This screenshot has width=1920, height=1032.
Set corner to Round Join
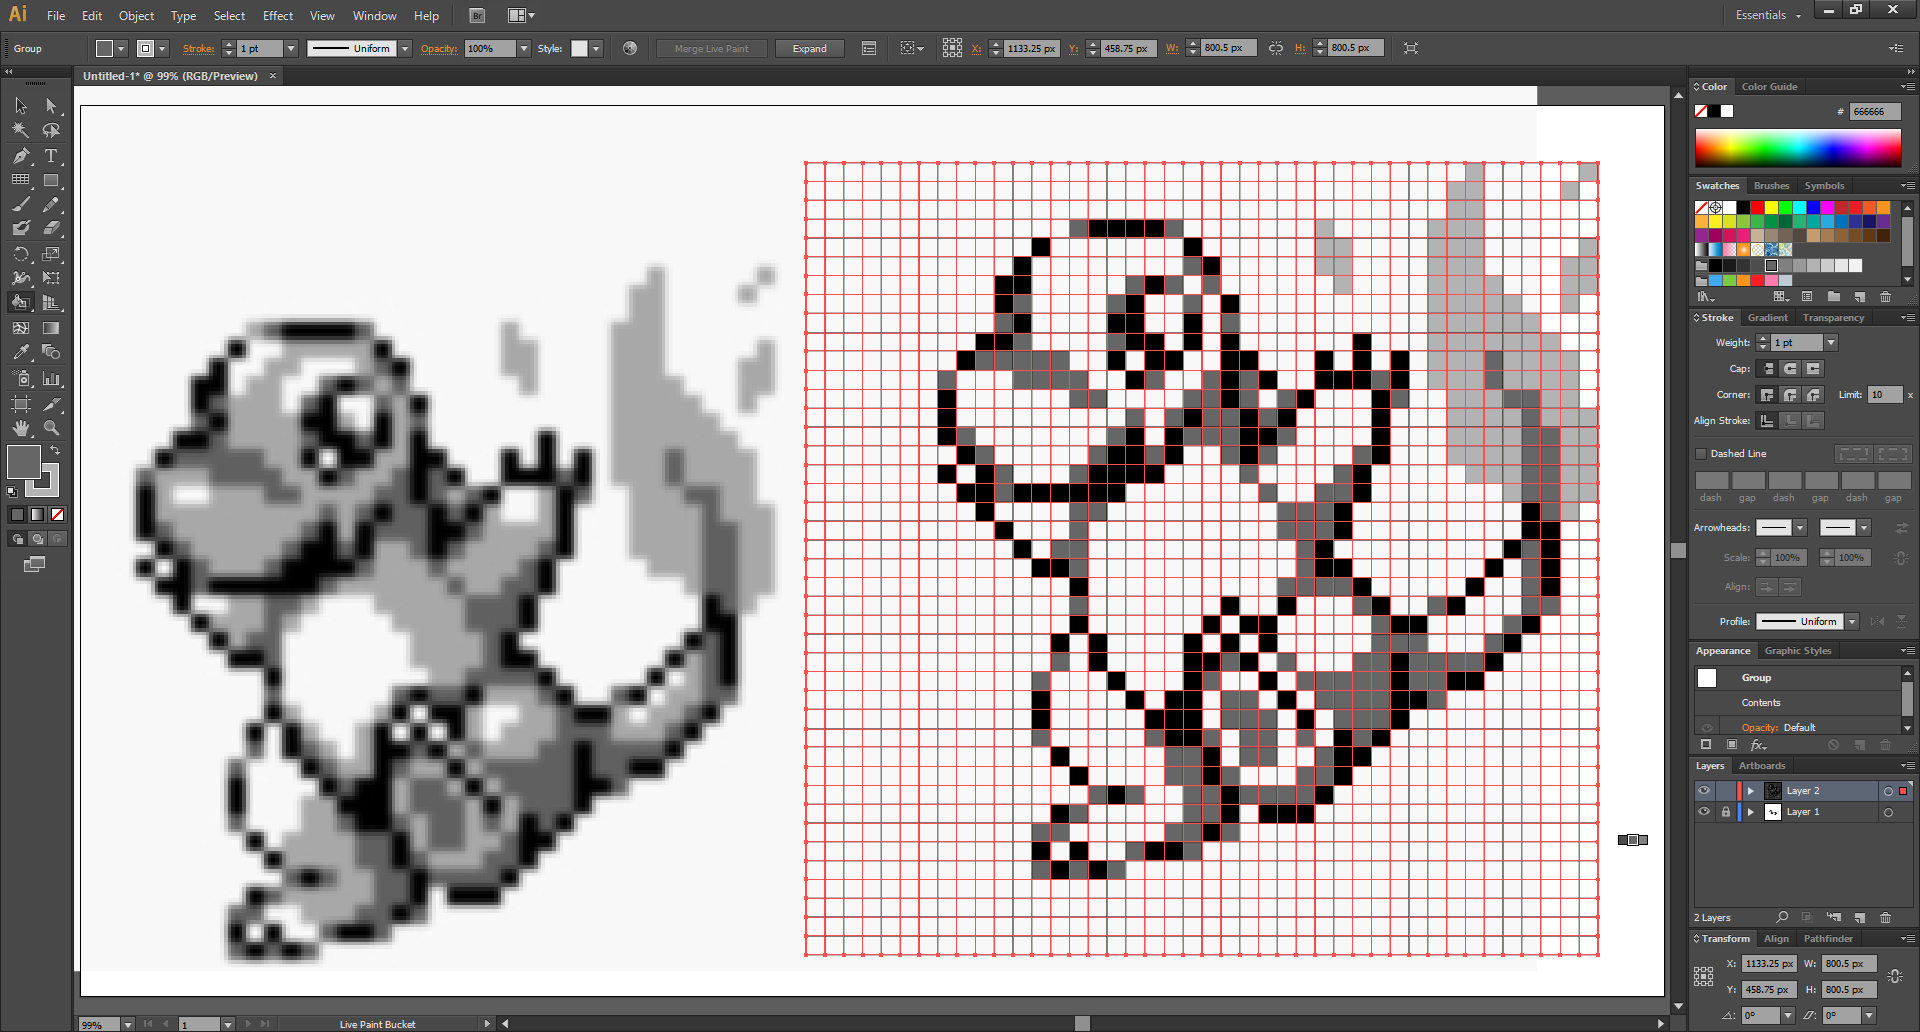pos(1790,395)
